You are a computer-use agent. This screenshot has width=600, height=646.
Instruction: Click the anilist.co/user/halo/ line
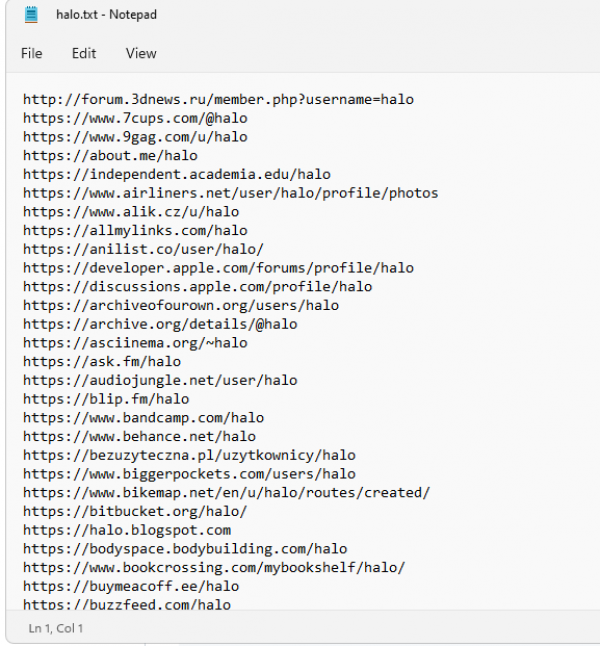point(143,249)
